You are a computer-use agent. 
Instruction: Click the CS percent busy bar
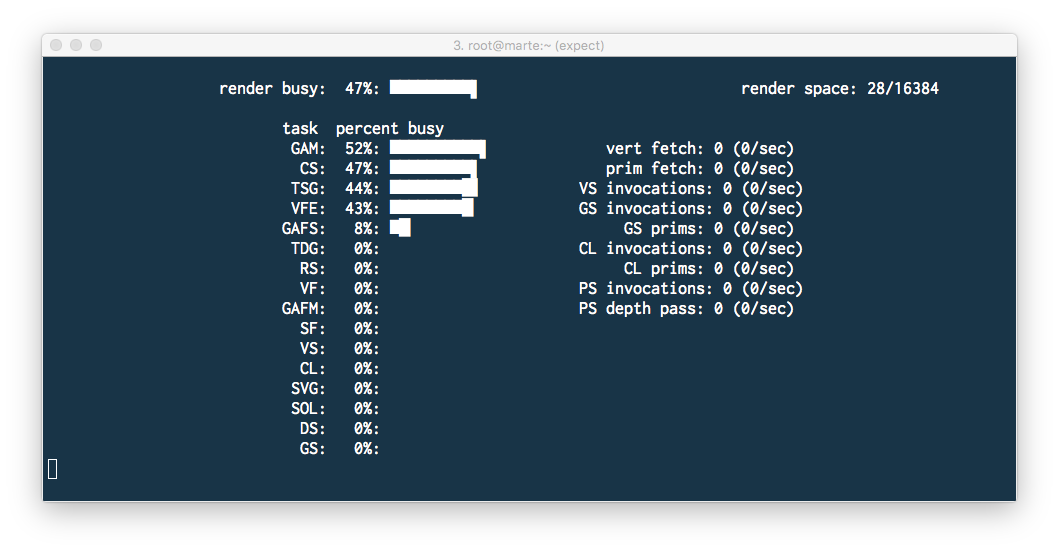(433, 169)
